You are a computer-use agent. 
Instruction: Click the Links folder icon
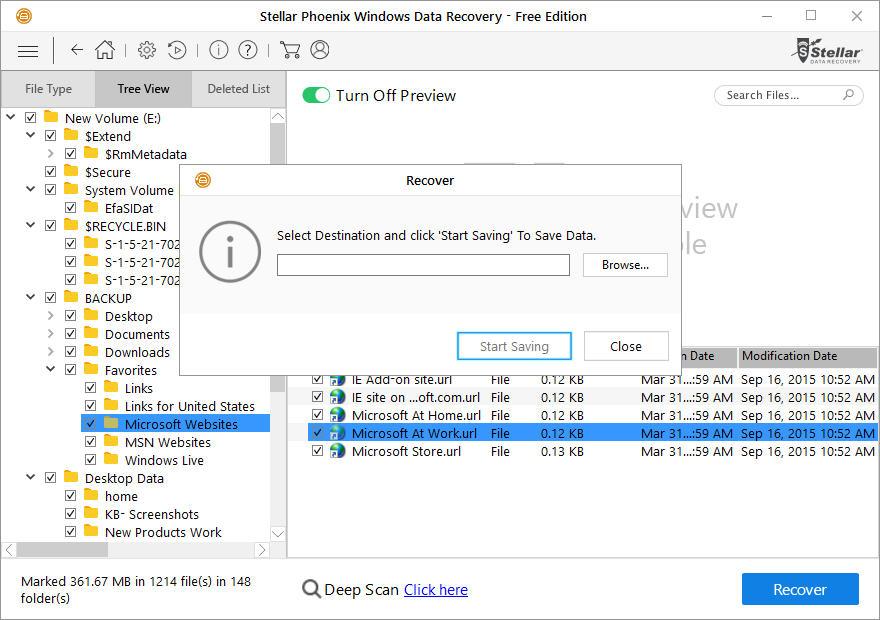pos(111,387)
